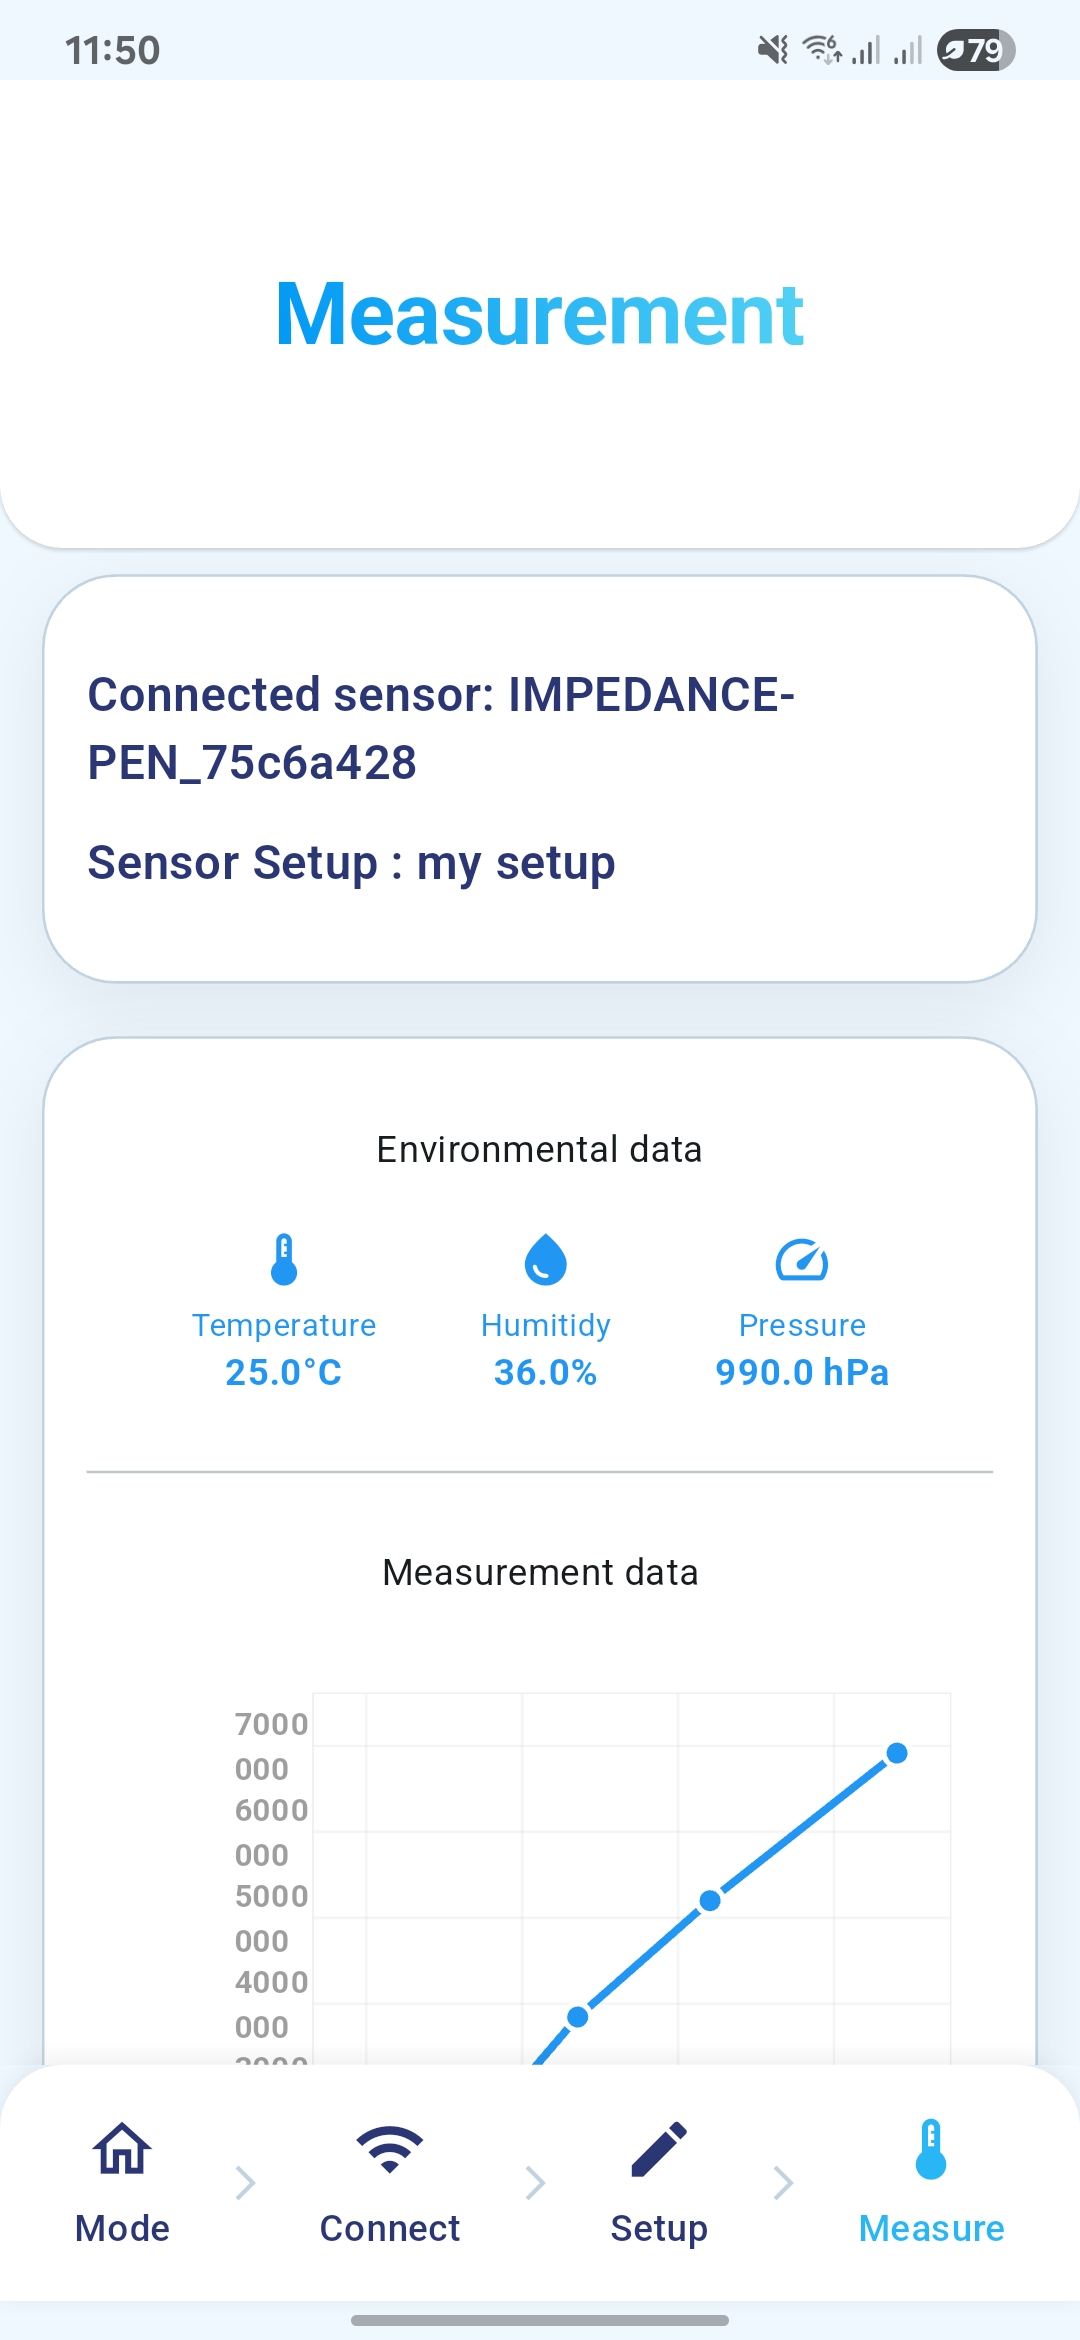Select the middle data point on chart
Screen dimensions: 1080x2340
(710, 1900)
